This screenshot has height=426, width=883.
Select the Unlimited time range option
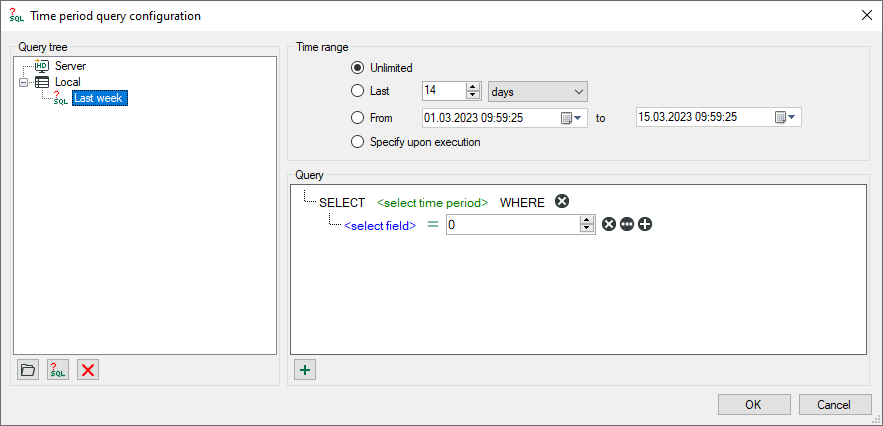point(357,68)
